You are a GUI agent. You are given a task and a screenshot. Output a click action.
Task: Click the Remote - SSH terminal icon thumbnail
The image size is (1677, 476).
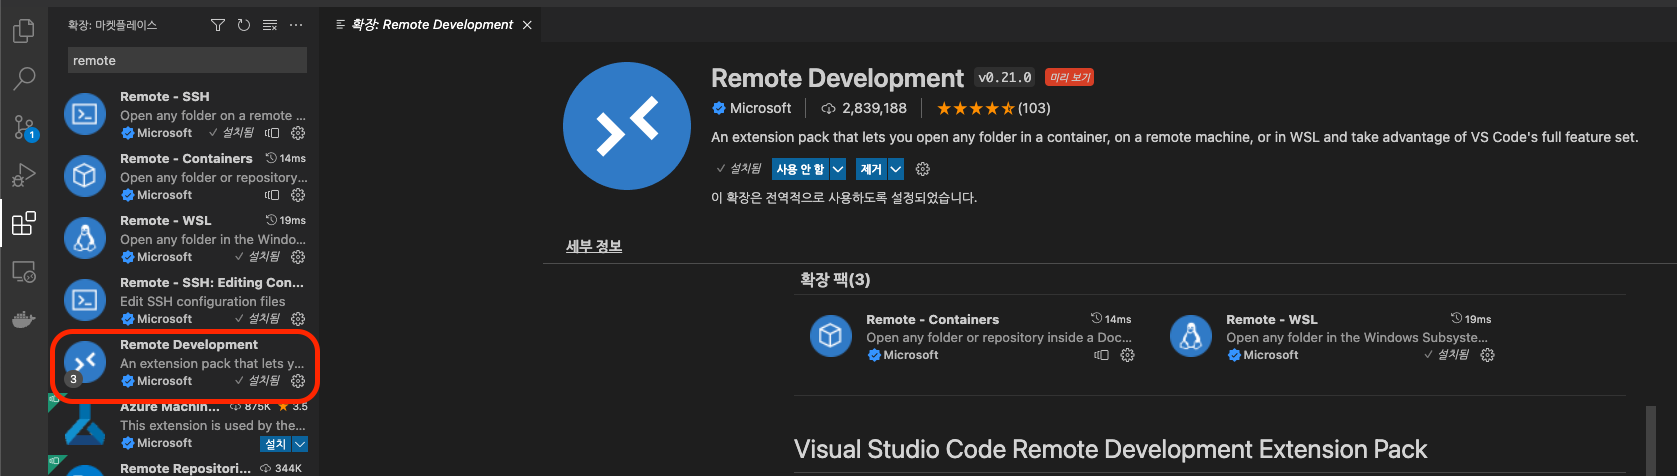(85, 114)
